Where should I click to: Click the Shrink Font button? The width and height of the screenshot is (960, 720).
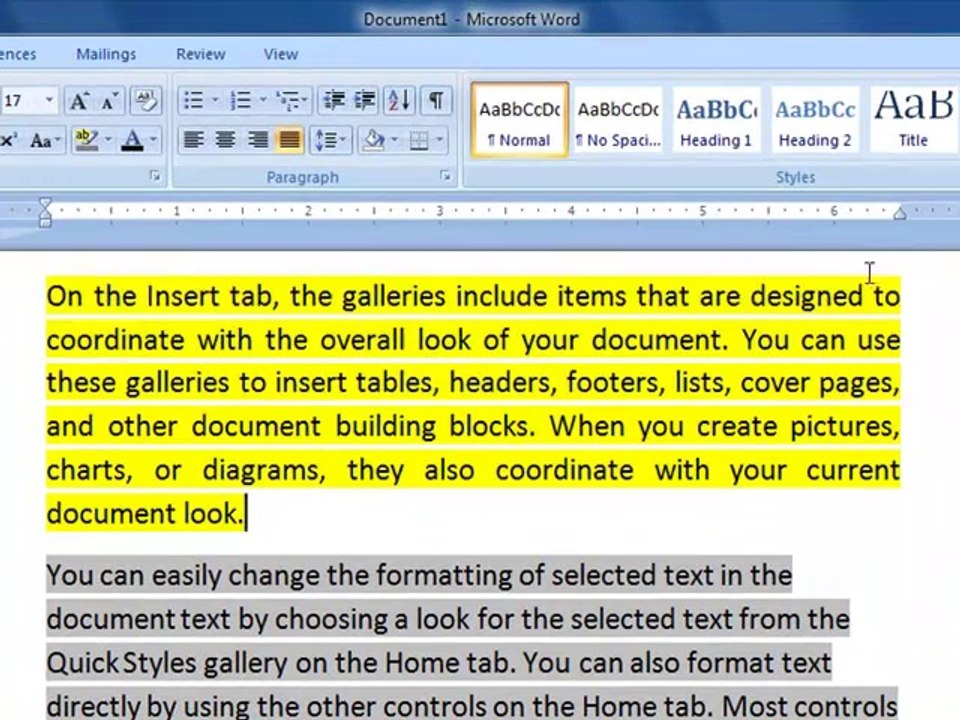tap(109, 100)
